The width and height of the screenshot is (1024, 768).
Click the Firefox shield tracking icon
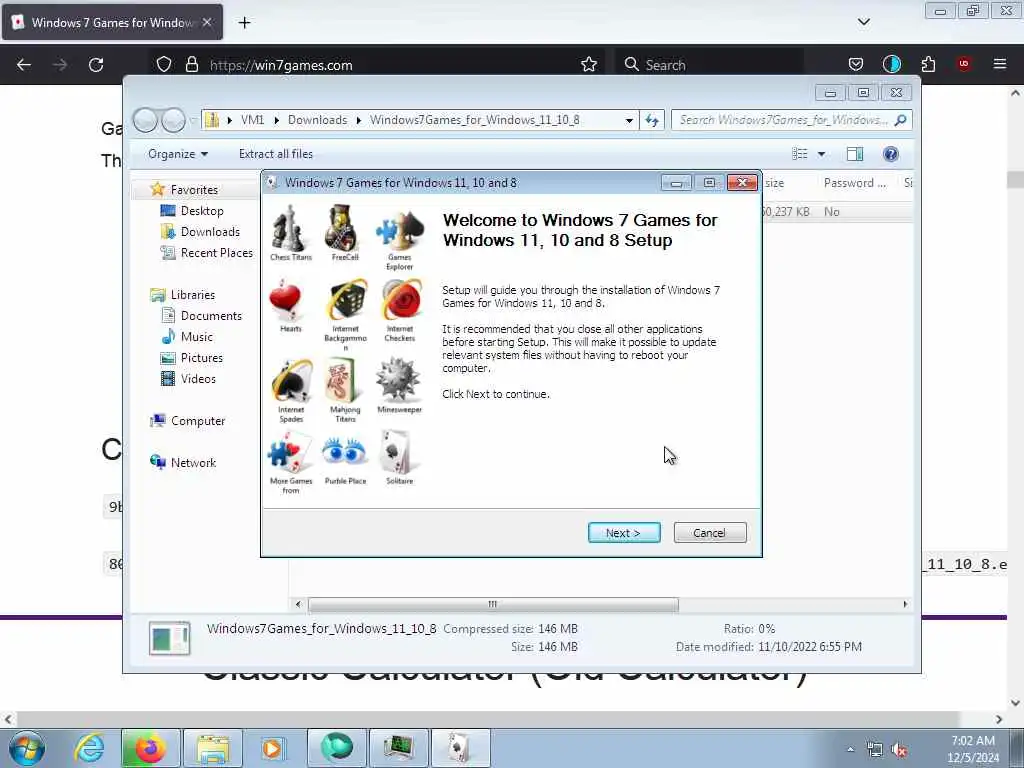[x=164, y=65]
